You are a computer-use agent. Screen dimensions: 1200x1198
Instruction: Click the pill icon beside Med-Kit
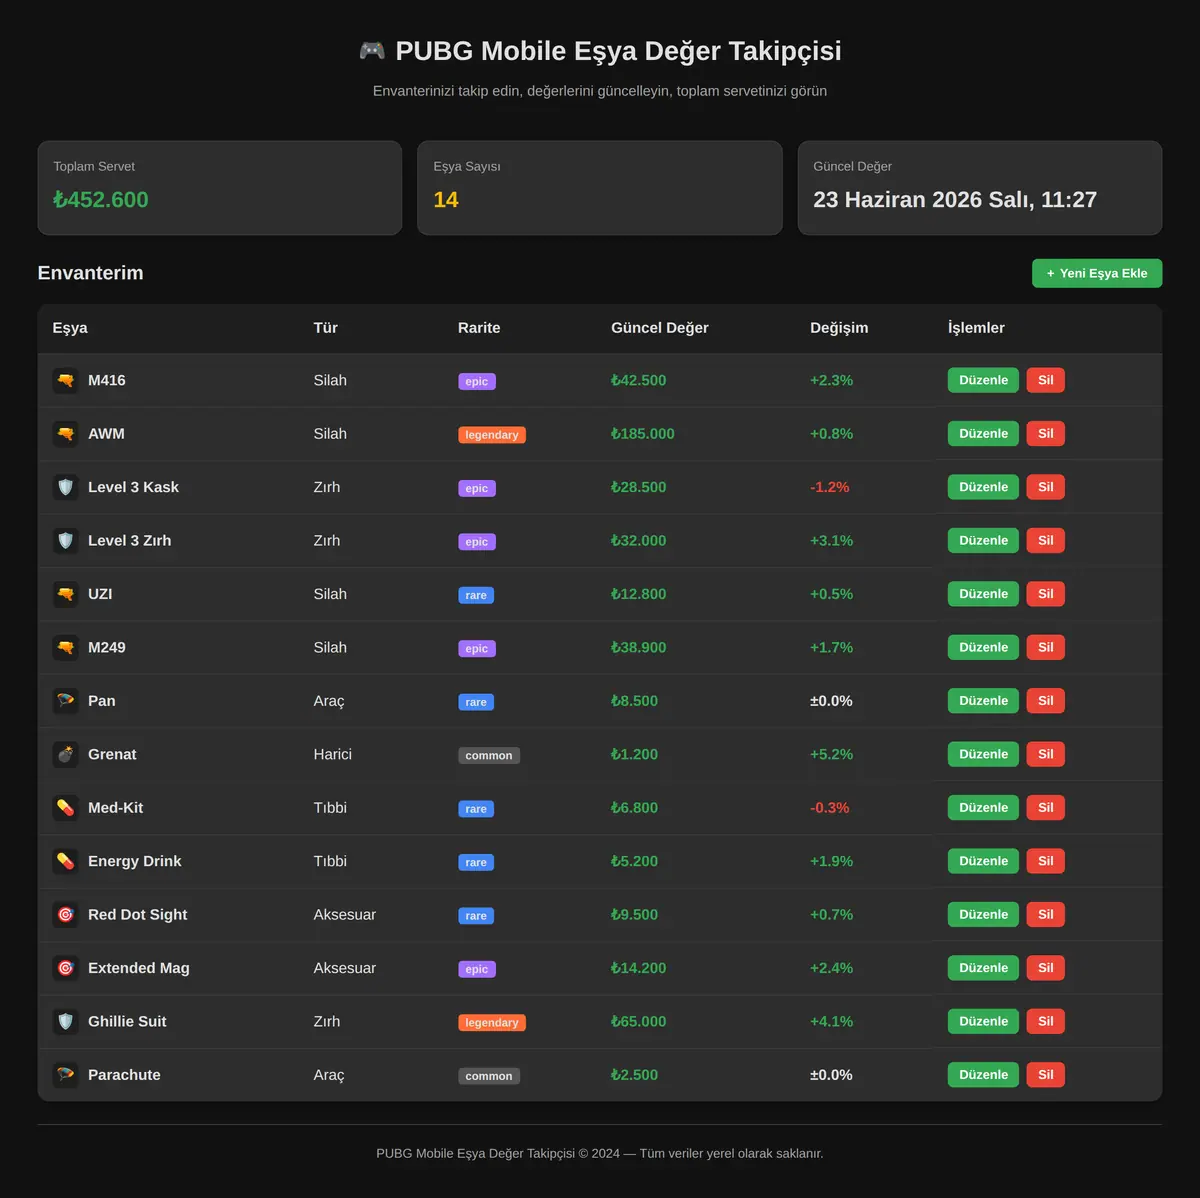tap(65, 808)
